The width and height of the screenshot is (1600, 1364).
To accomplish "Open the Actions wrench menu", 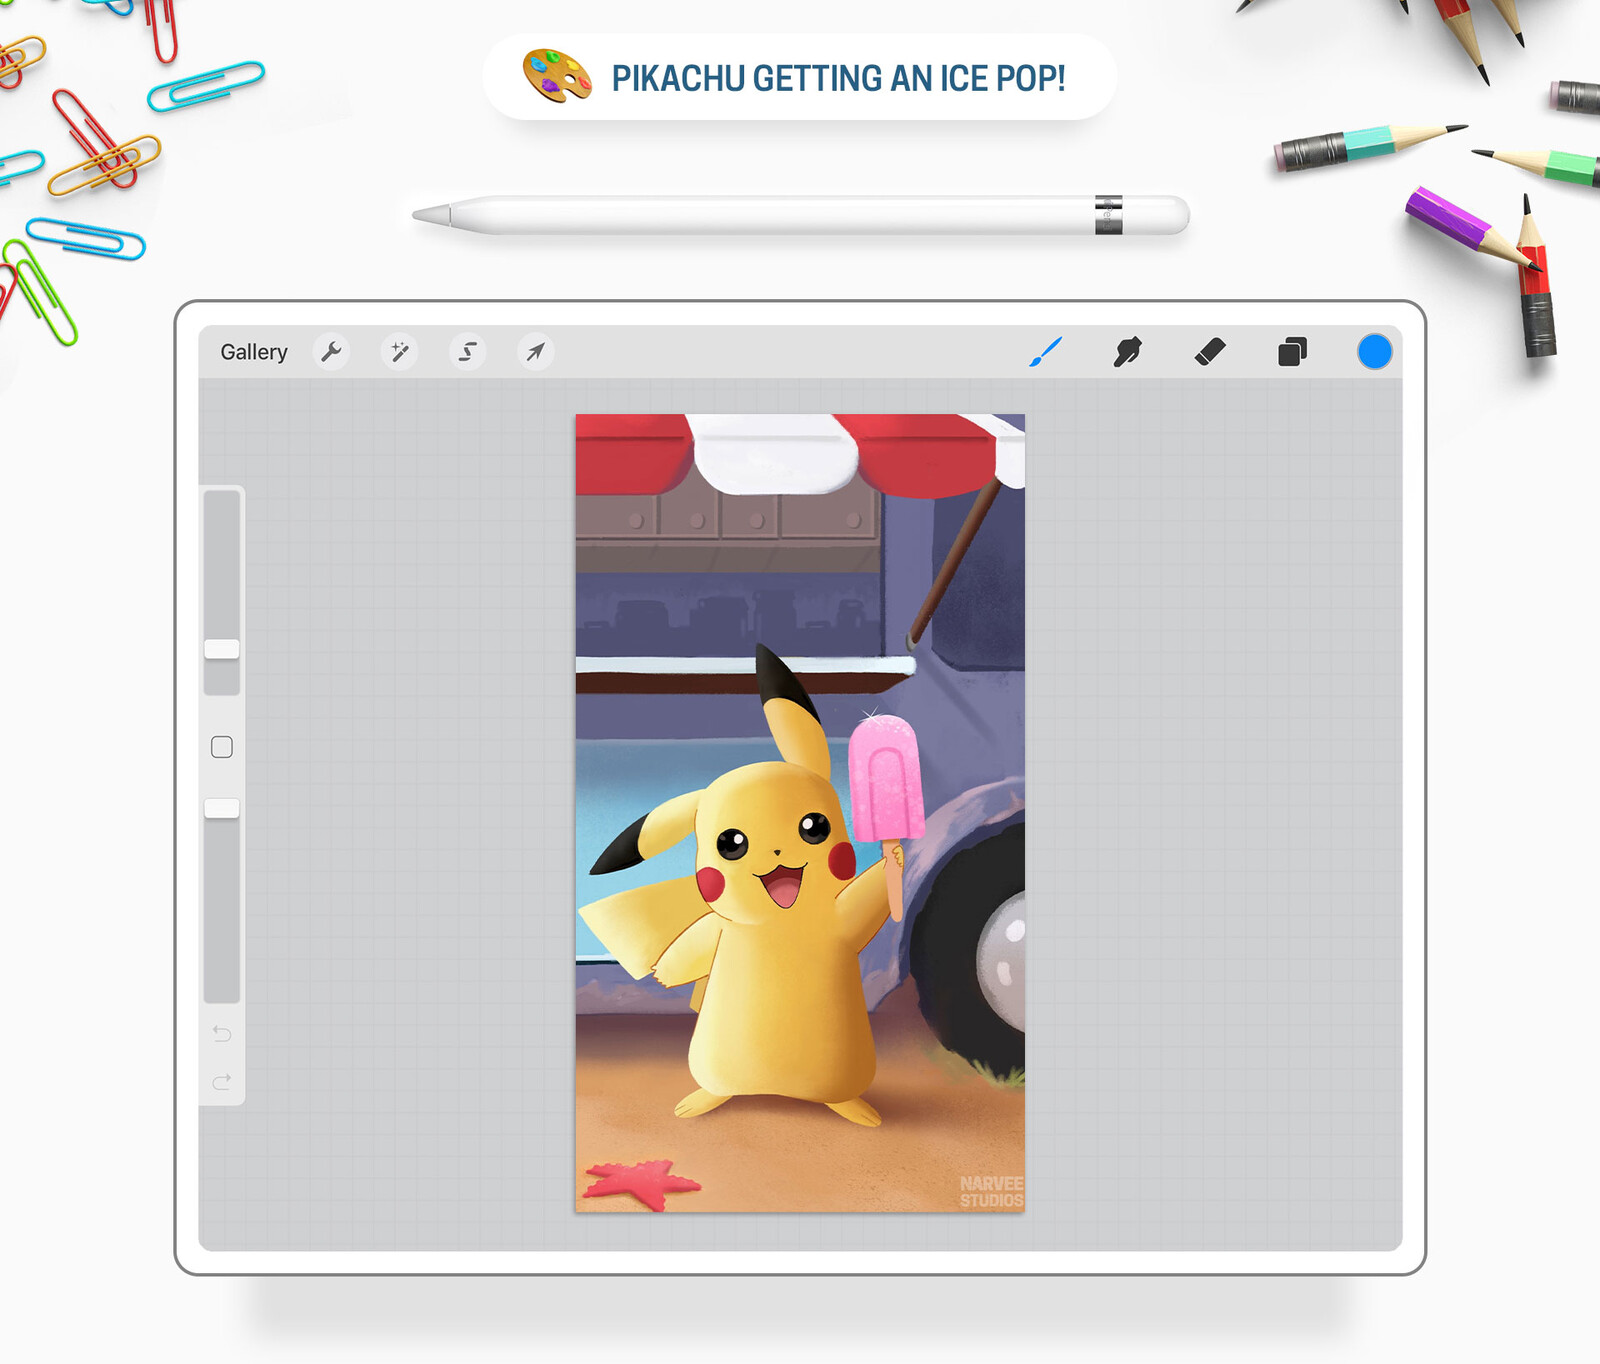I will pos(331,352).
